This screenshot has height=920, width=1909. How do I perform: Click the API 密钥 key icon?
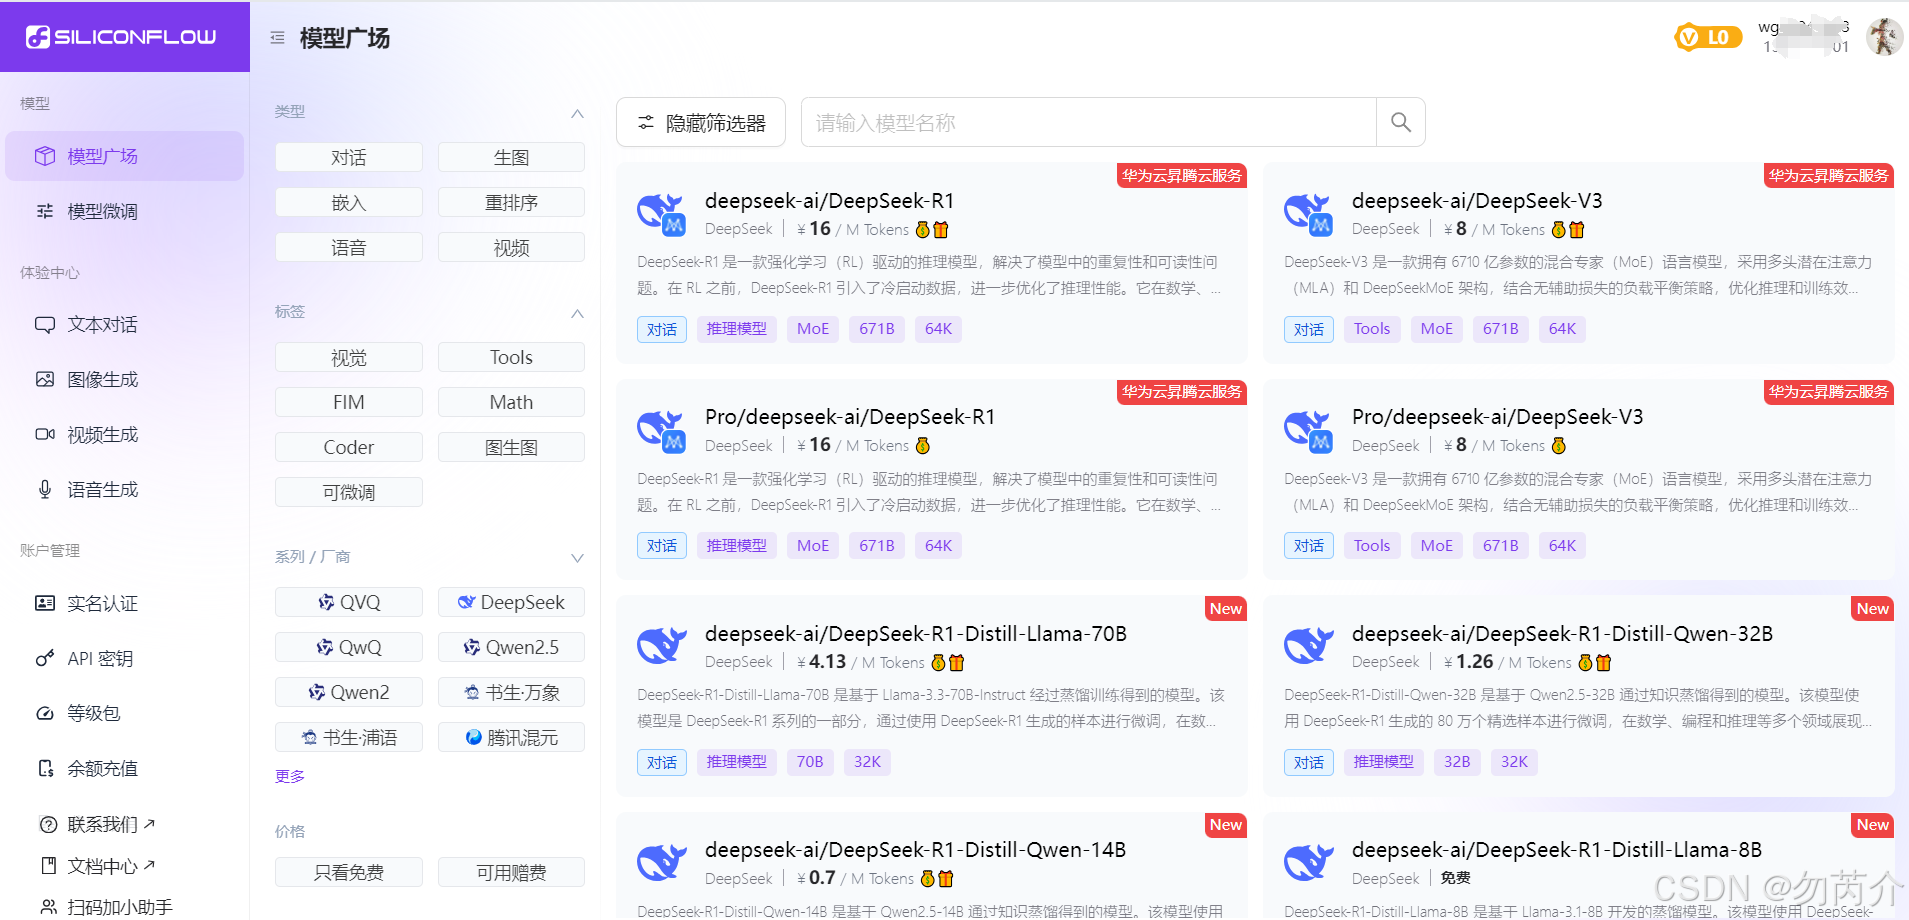point(45,658)
